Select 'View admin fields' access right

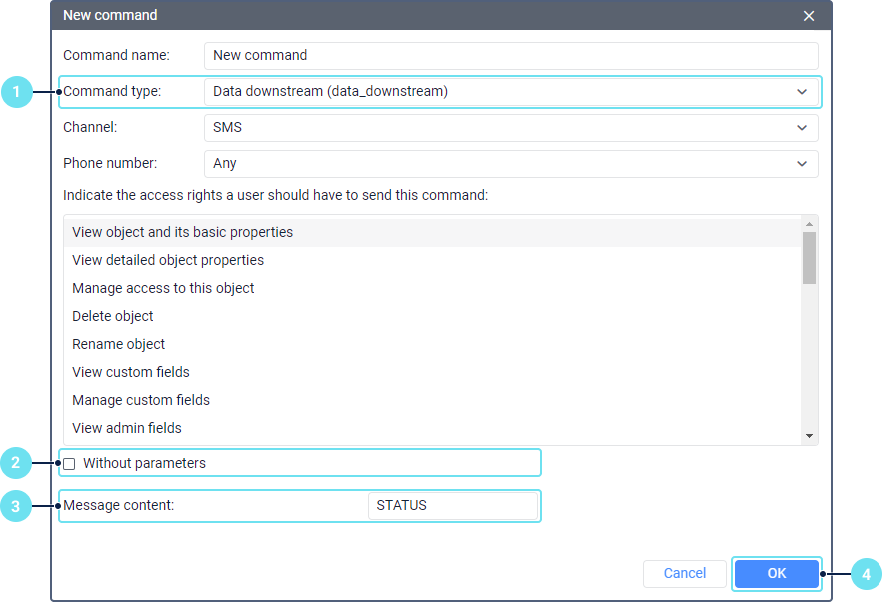[432, 428]
